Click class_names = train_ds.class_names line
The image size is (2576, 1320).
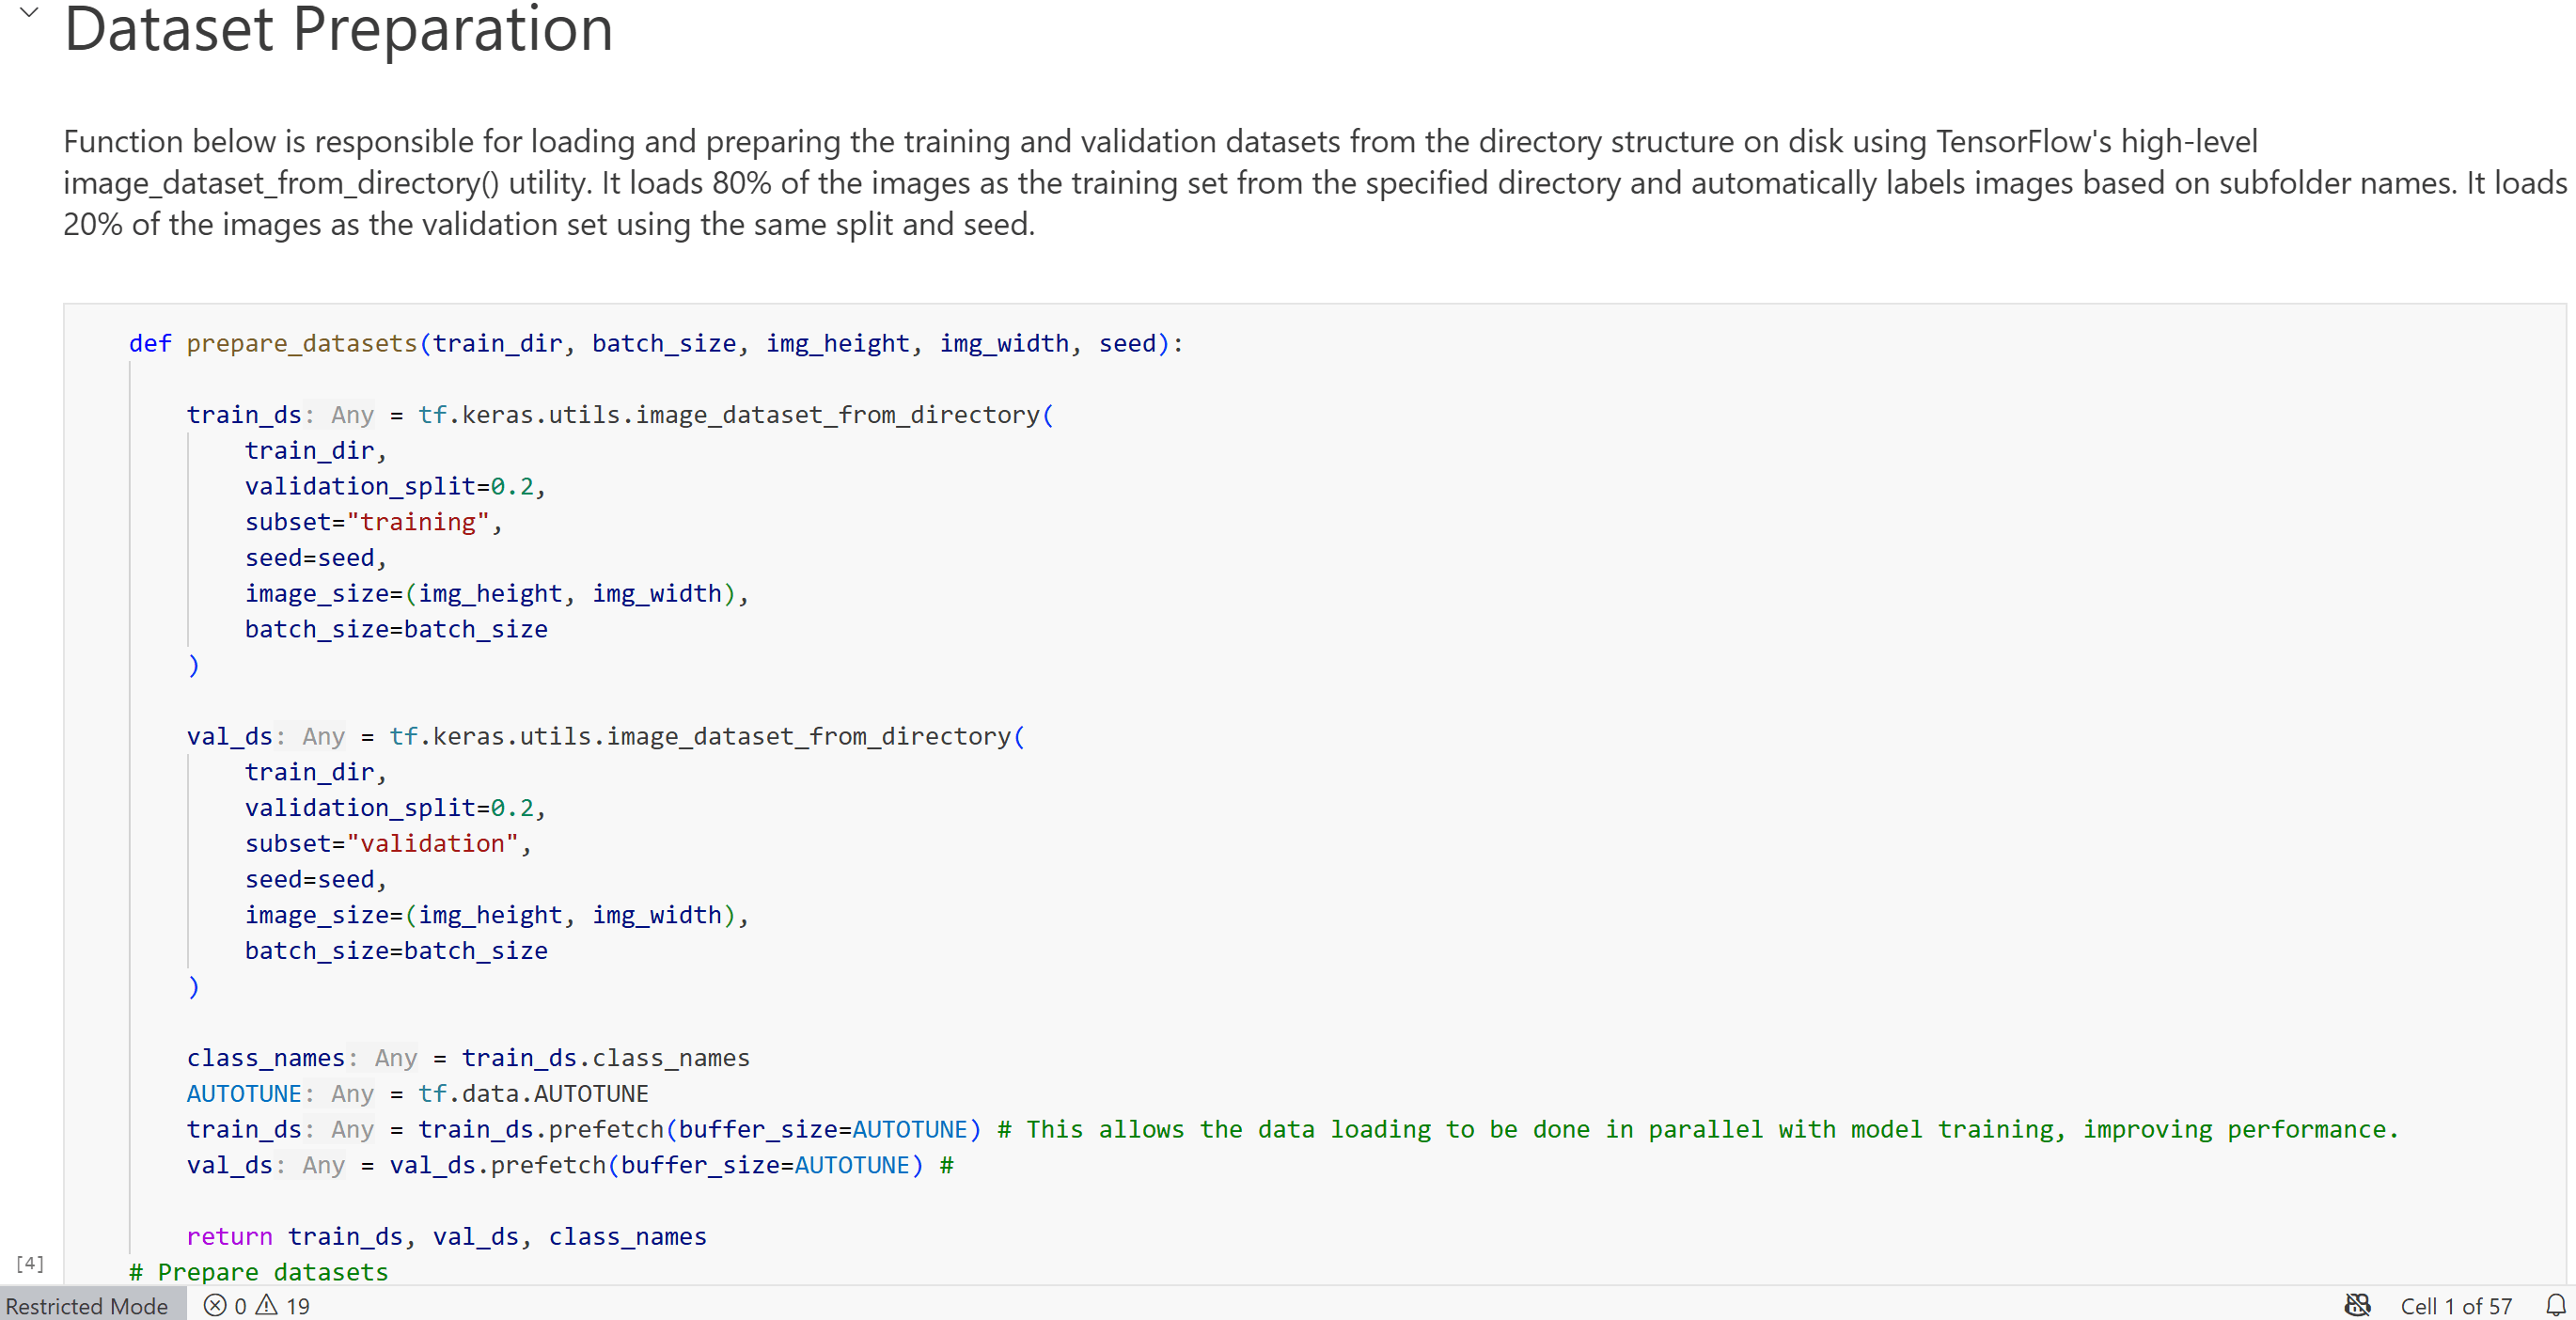click(x=468, y=1057)
